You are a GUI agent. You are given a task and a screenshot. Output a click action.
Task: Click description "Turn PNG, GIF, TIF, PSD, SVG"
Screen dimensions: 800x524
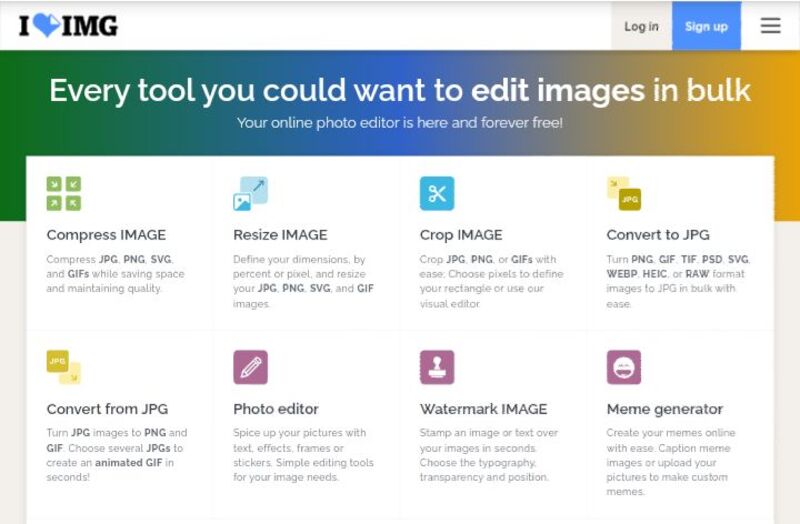[678, 281]
